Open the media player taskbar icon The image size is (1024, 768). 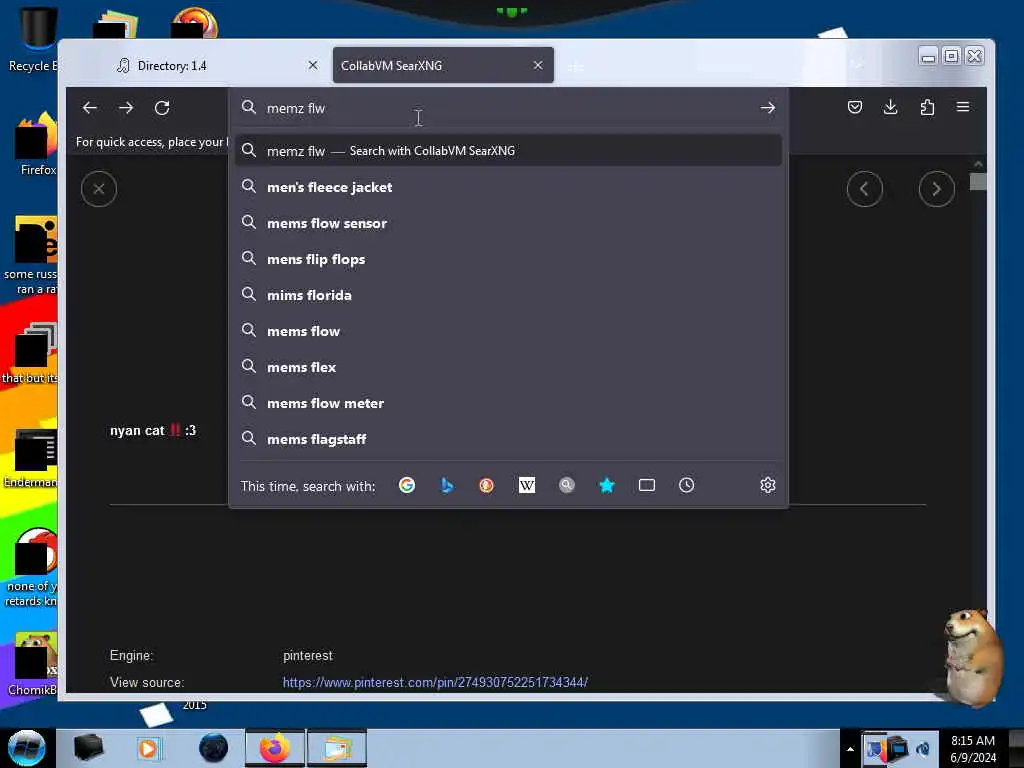click(148, 748)
